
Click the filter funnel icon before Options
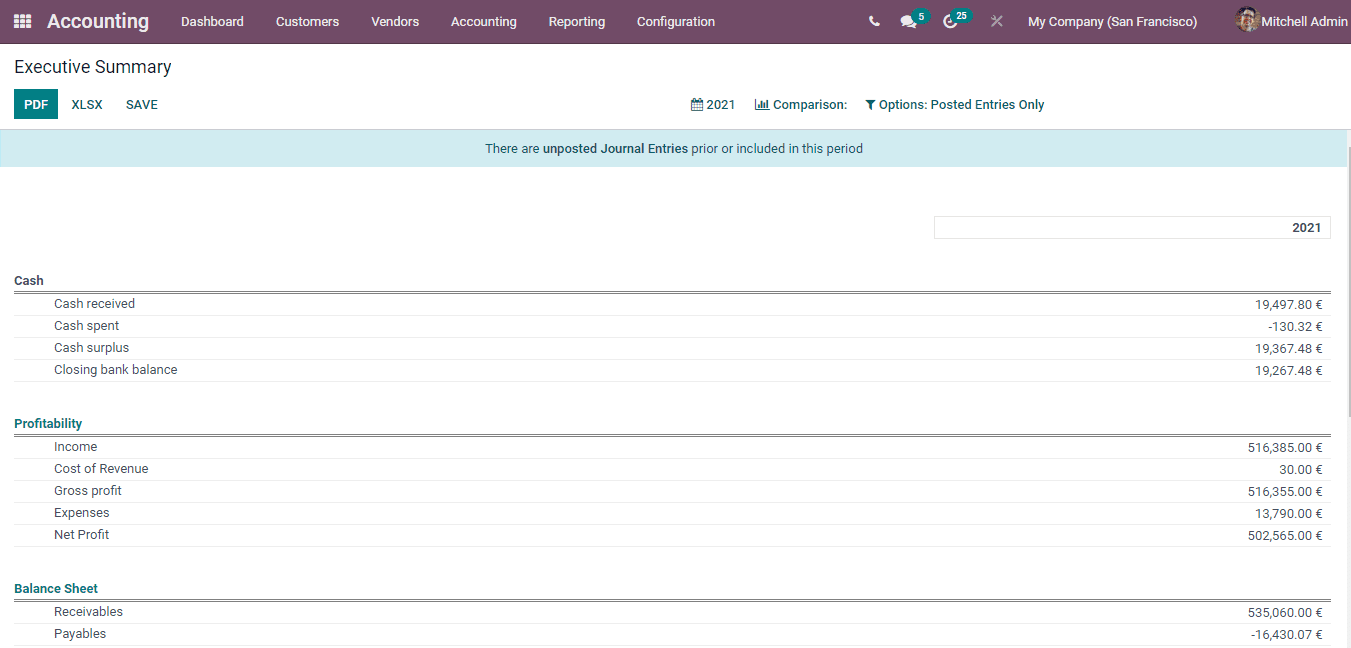click(870, 104)
